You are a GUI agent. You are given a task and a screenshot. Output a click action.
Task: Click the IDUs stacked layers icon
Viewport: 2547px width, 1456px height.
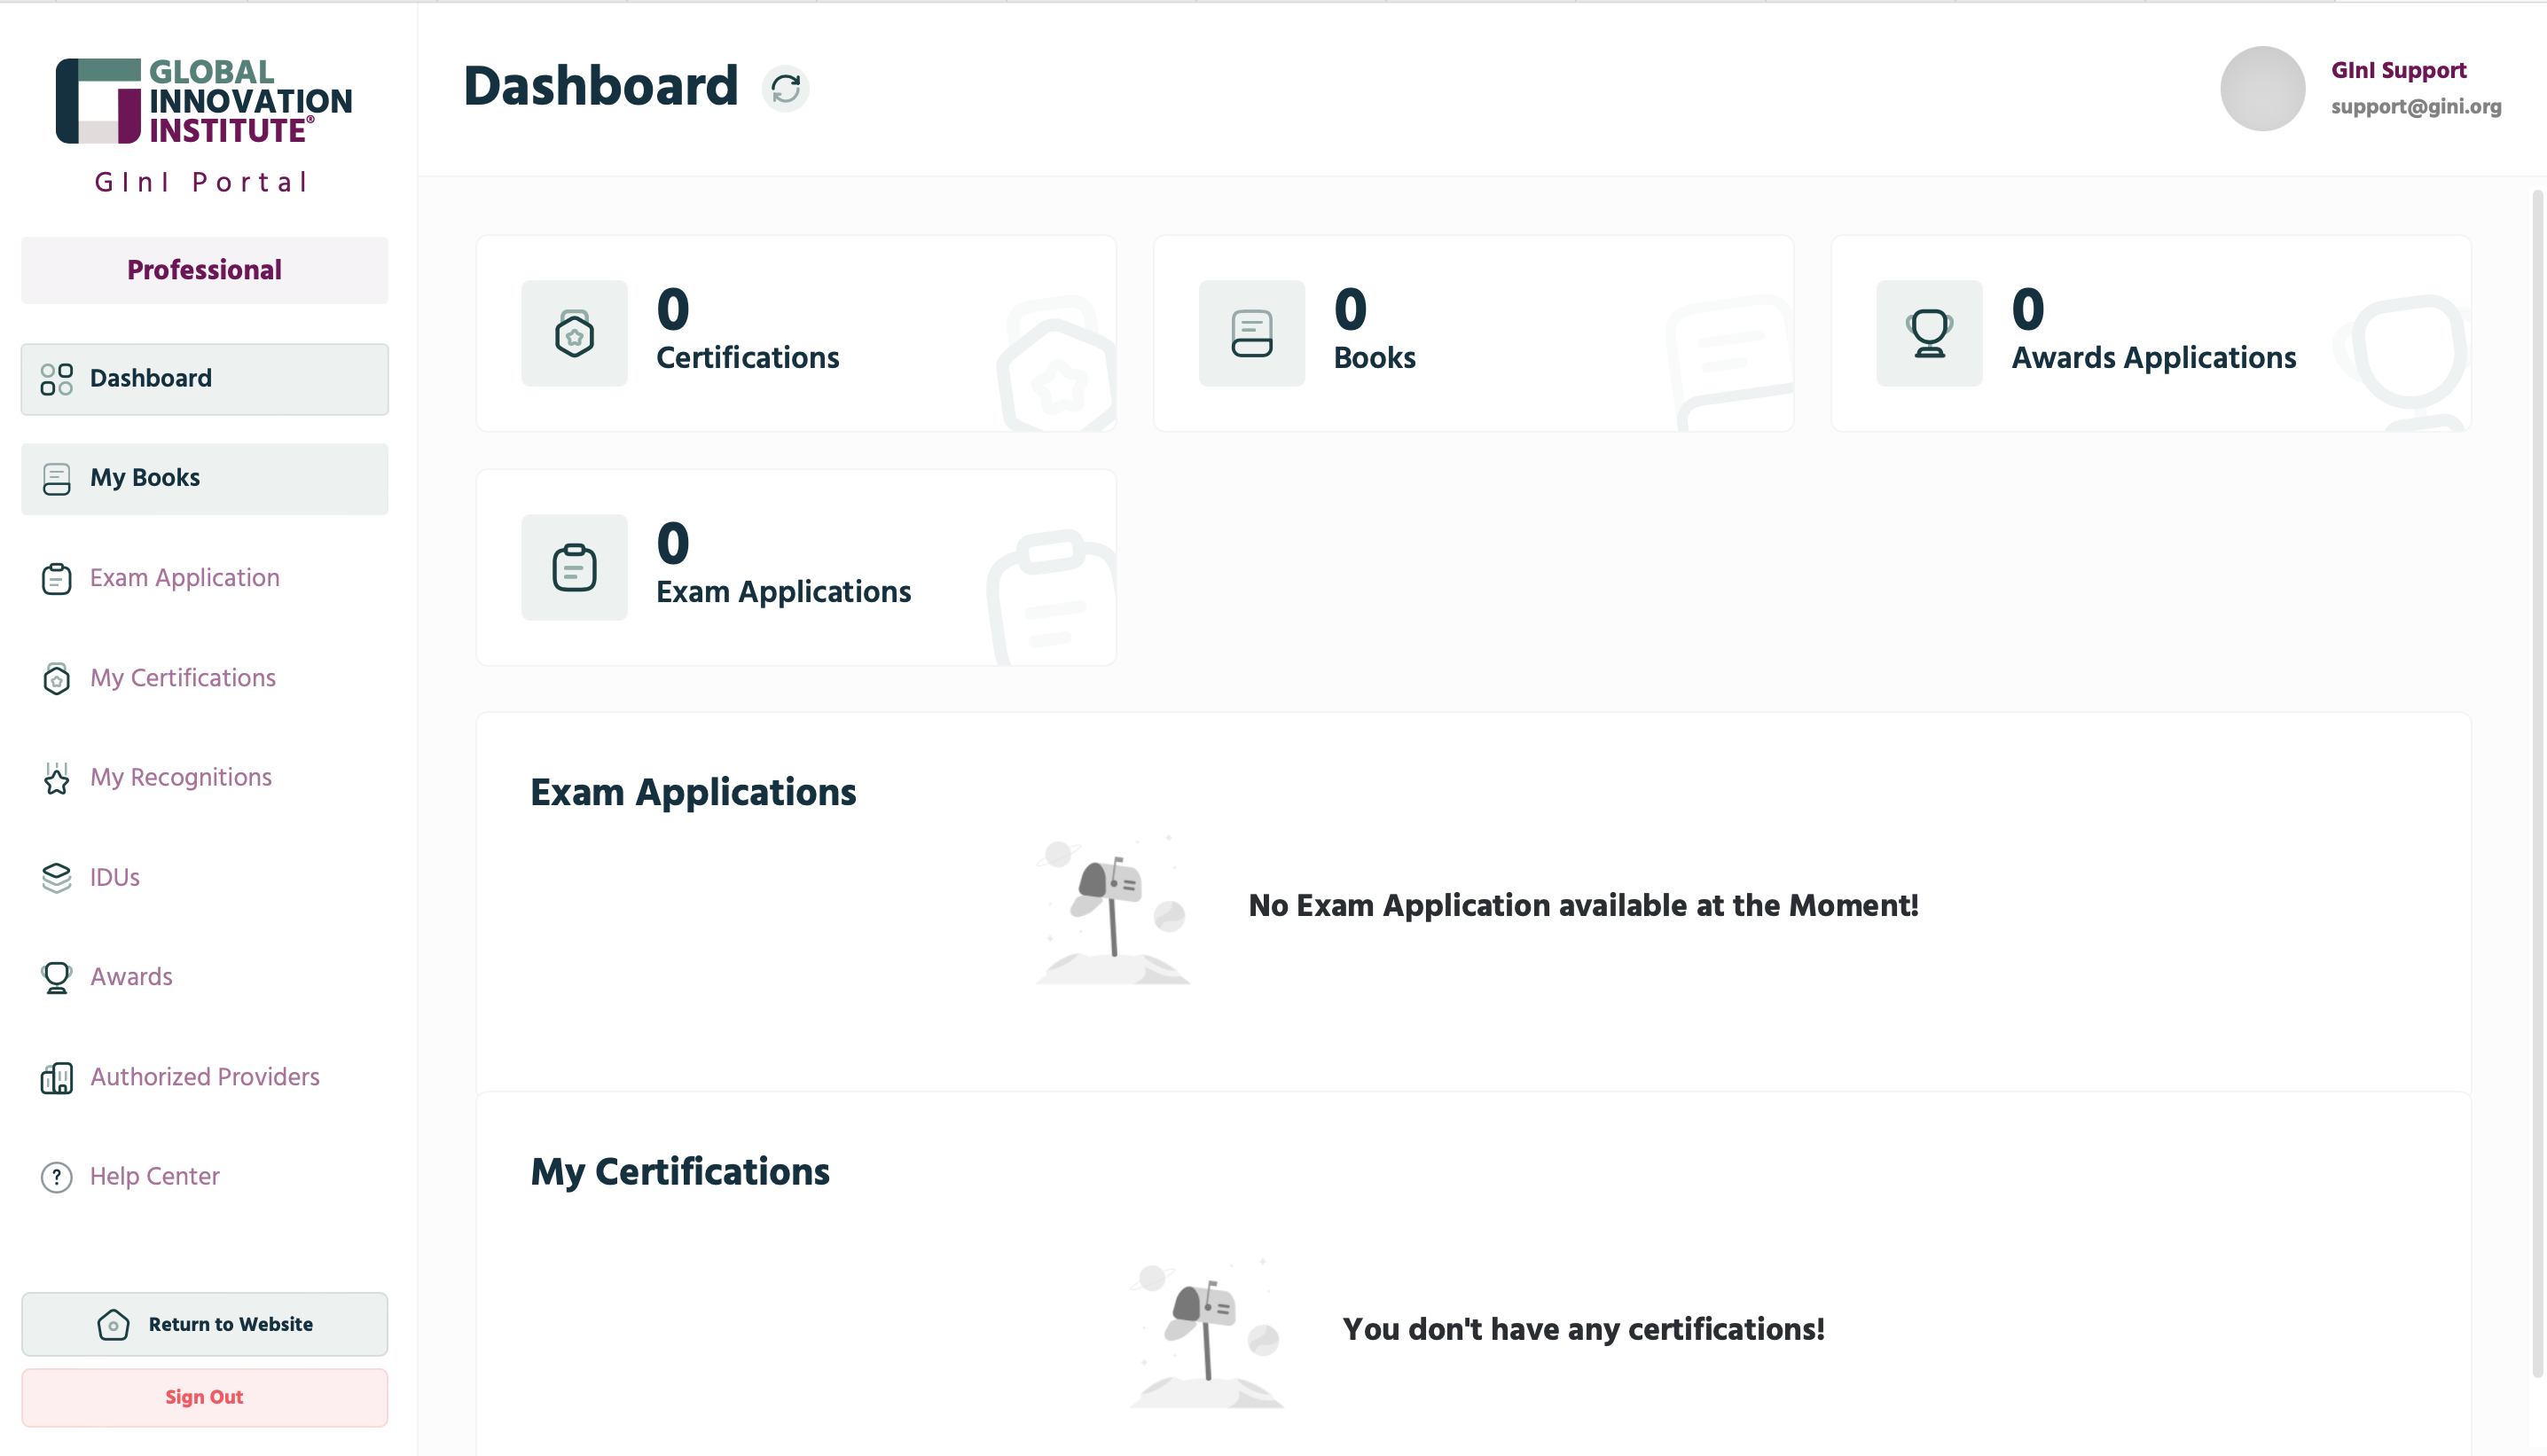point(56,877)
